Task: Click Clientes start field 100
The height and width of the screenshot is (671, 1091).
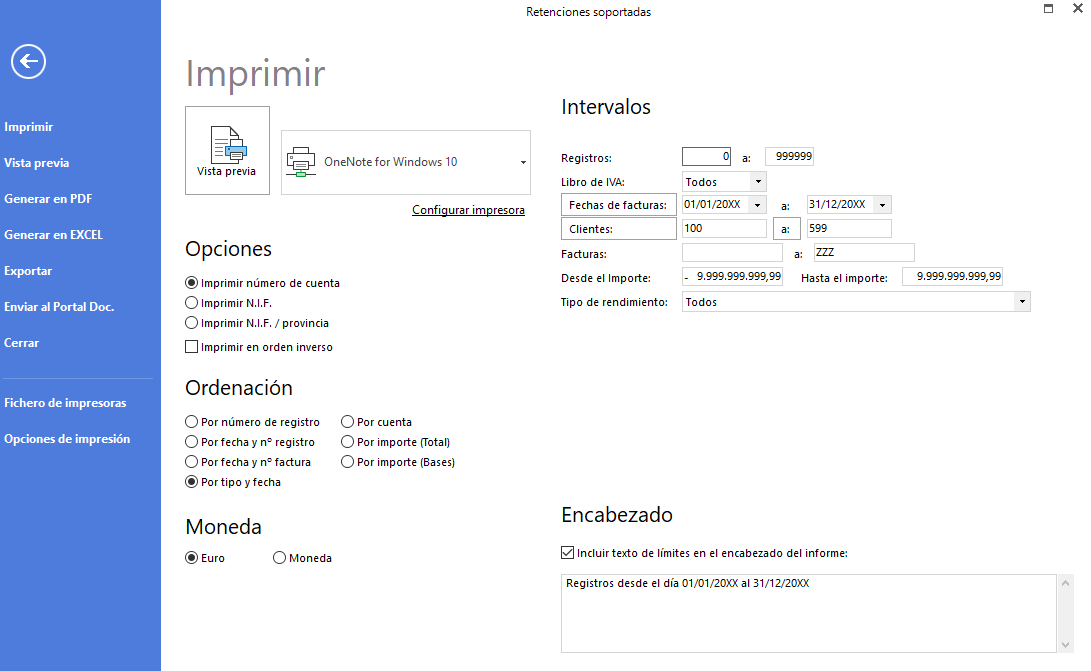Action: [724, 228]
